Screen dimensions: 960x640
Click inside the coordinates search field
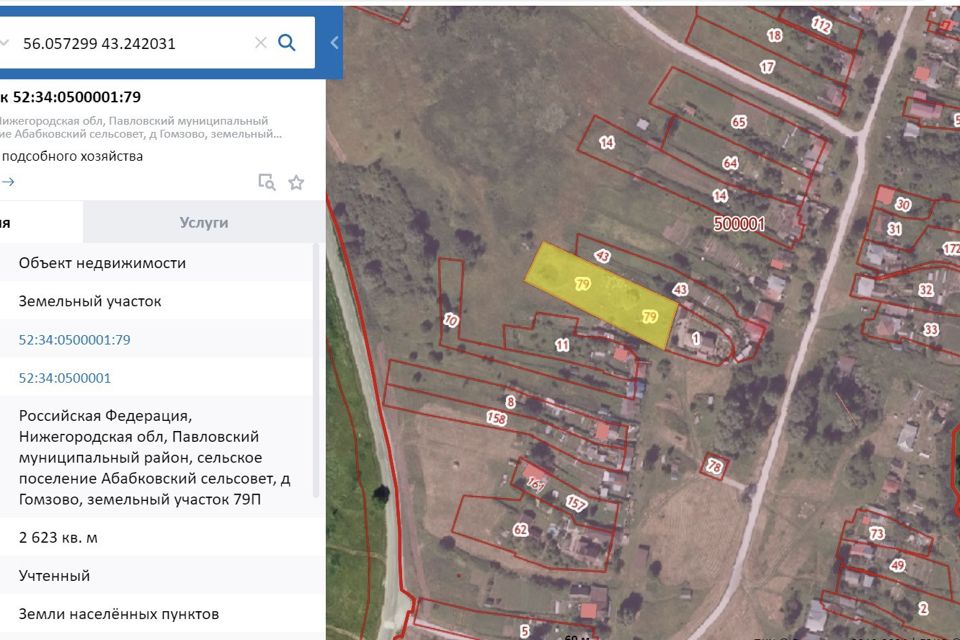pyautogui.click(x=135, y=43)
